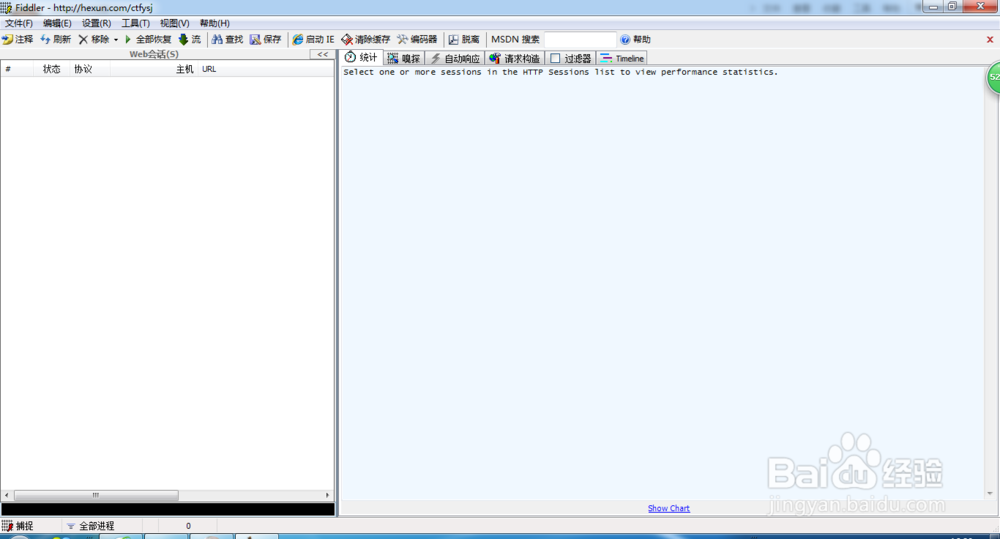Open the 全部进程 process filter in status bar

click(91, 526)
